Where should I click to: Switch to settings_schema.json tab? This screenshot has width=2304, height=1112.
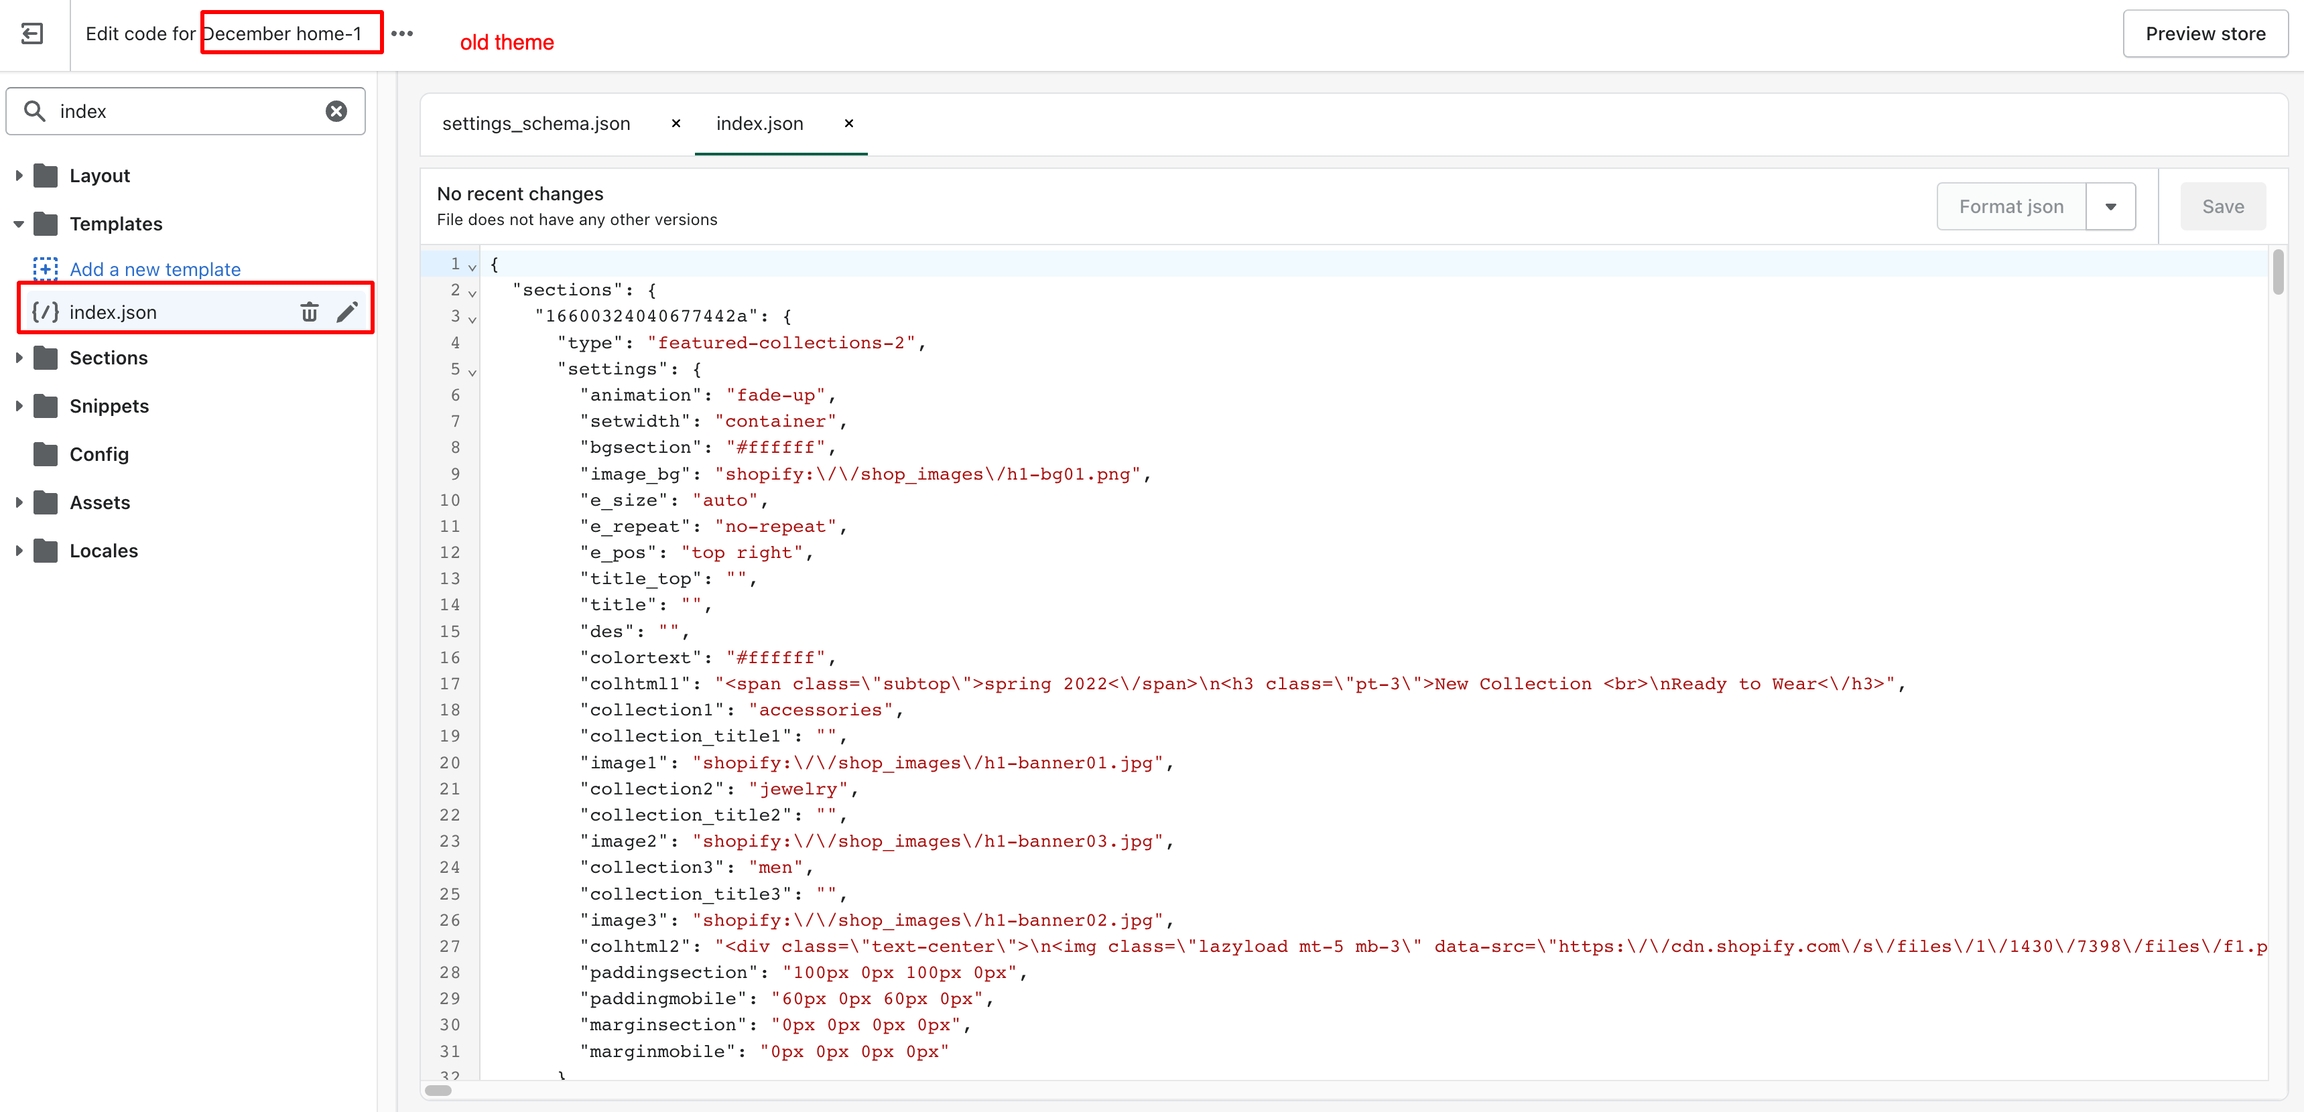coord(536,123)
